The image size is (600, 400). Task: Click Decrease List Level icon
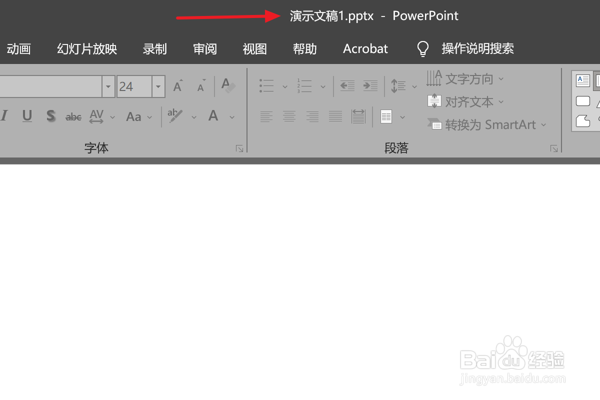click(347, 86)
